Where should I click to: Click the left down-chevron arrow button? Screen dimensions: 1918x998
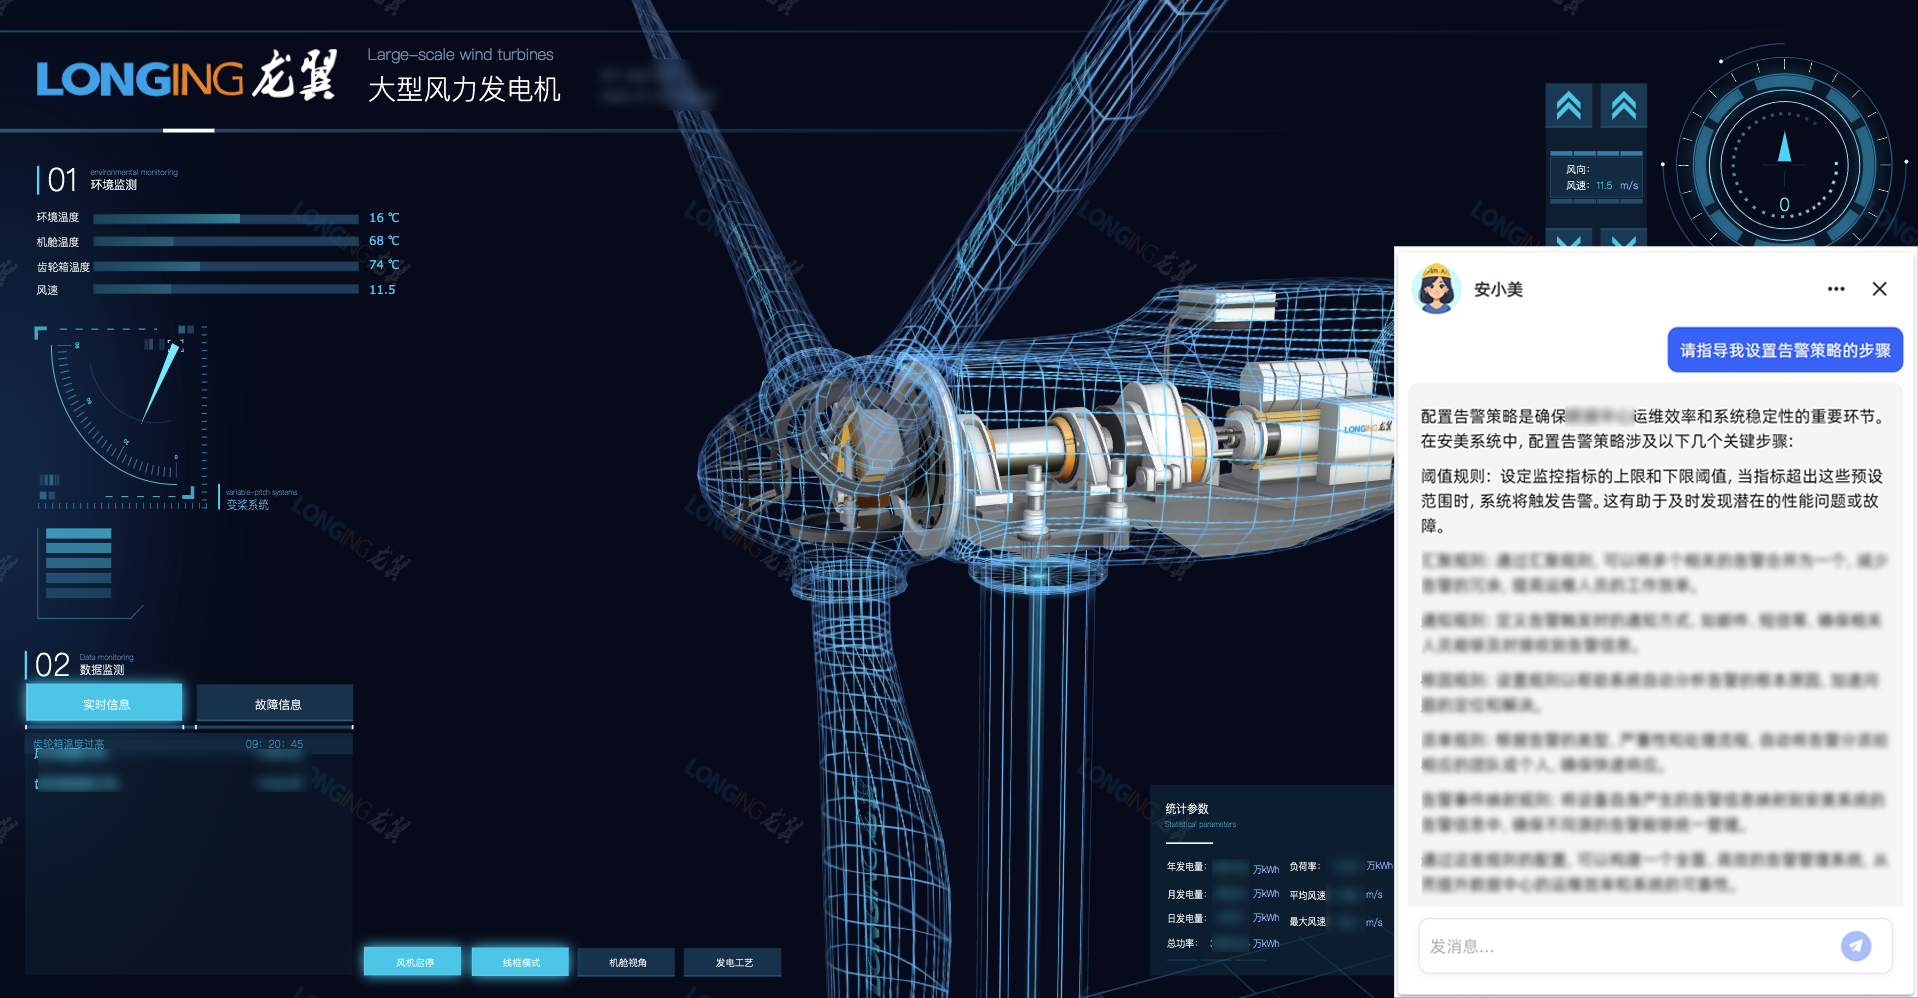coord(1568,239)
